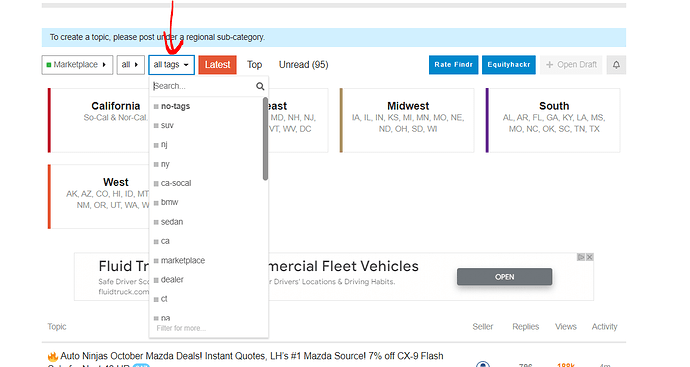Screen dimensions: 690x367
Task: Select the 'dealer' tag
Action: (209, 279)
